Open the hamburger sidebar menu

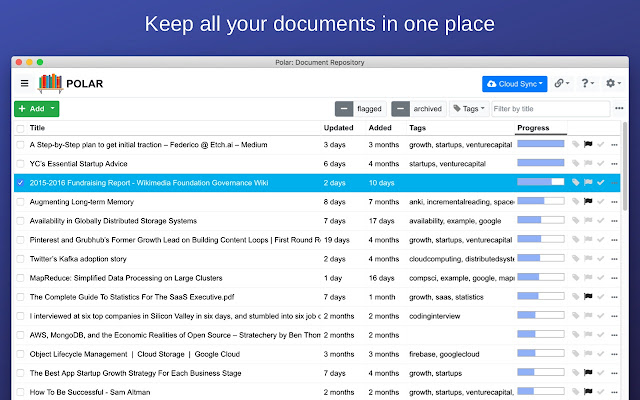[x=24, y=83]
